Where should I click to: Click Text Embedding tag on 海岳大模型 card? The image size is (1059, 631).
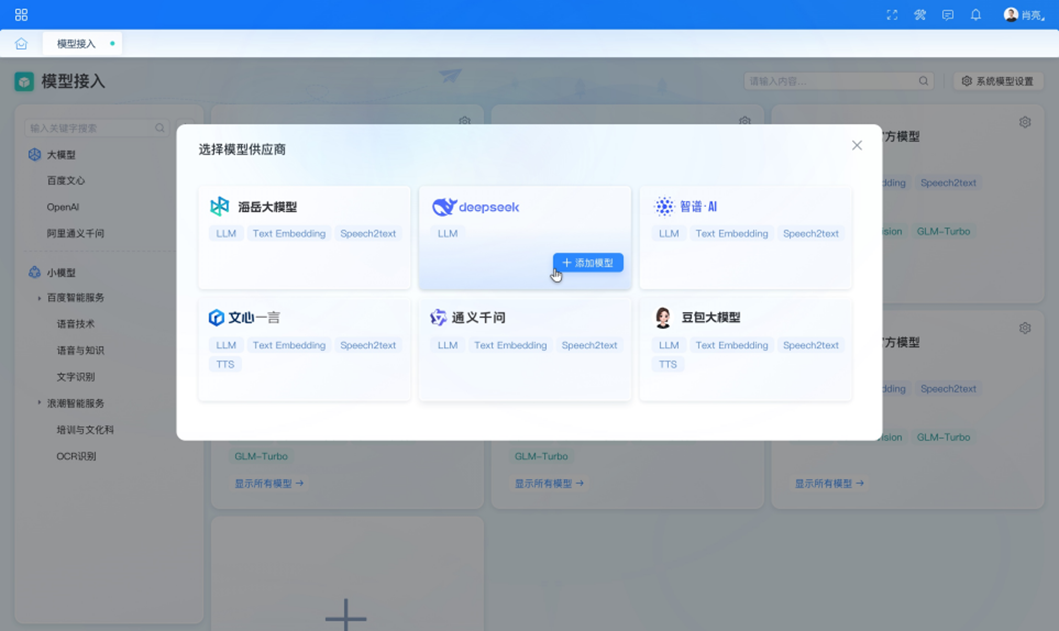click(289, 233)
